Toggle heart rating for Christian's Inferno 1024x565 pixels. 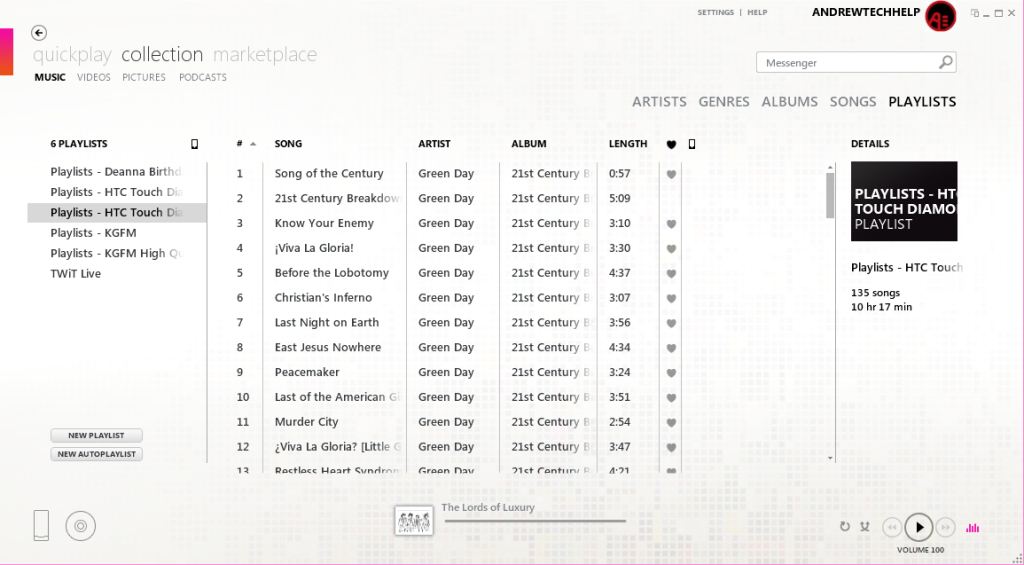tap(671, 299)
